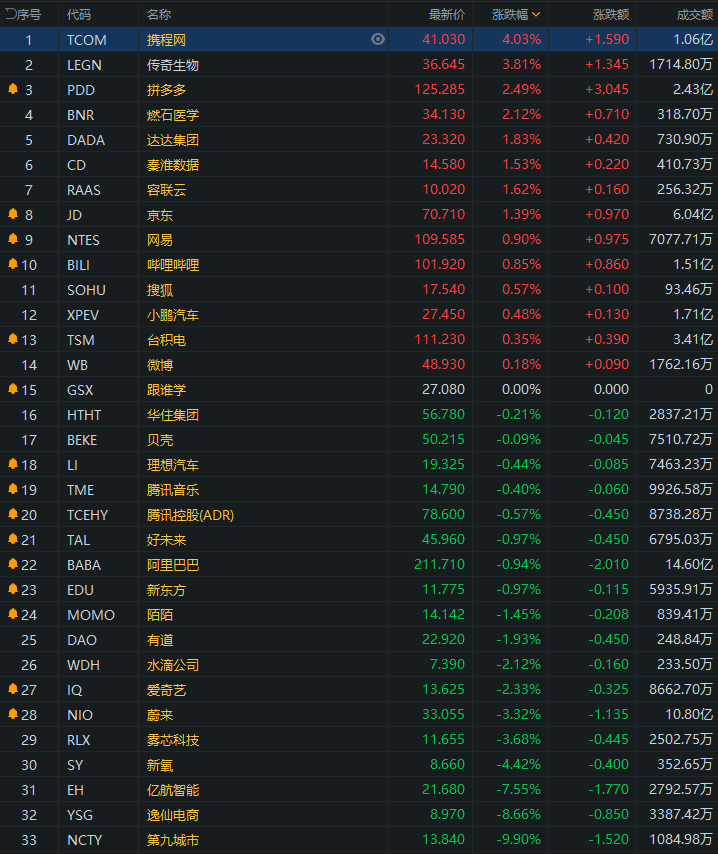The height and width of the screenshot is (854, 718).
Task: Toggle the 涨跌幅 sort arrow
Action: (x=536, y=15)
